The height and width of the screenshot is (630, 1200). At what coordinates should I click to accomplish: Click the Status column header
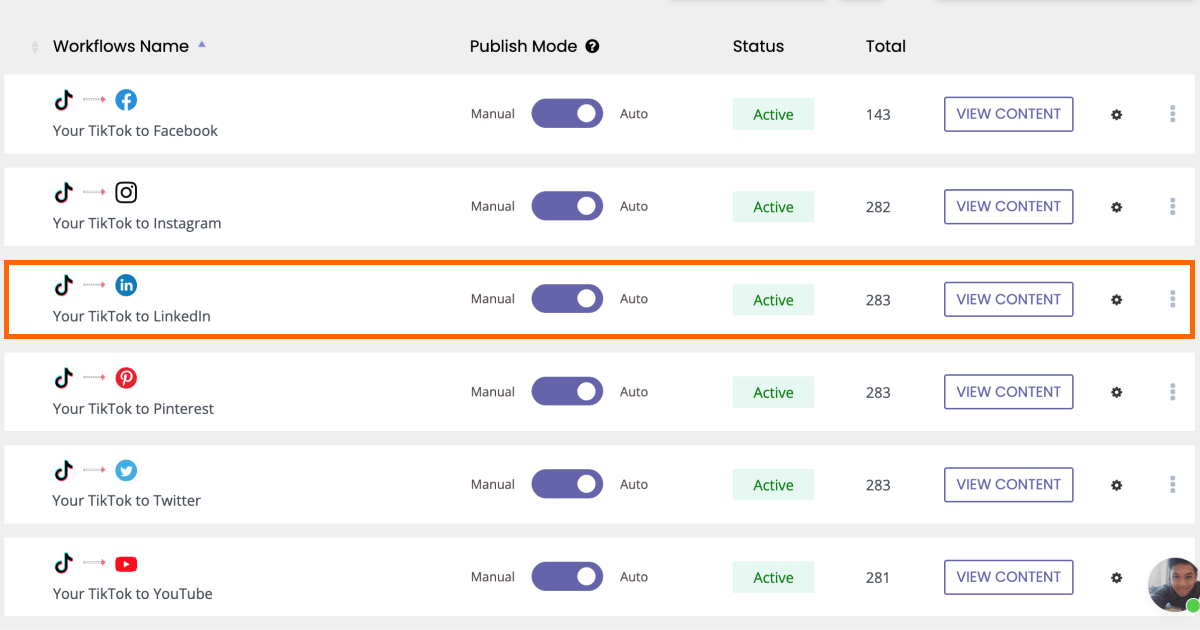(x=758, y=46)
